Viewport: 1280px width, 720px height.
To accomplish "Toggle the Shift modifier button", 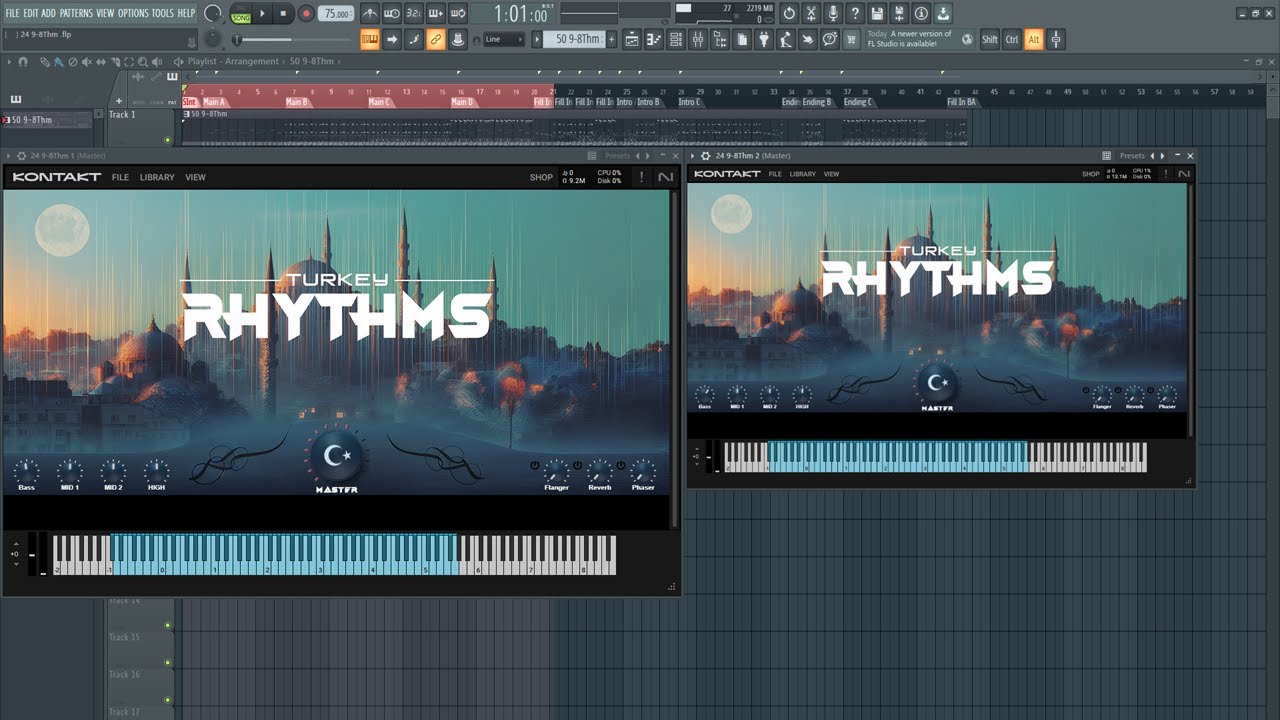I will [x=990, y=39].
